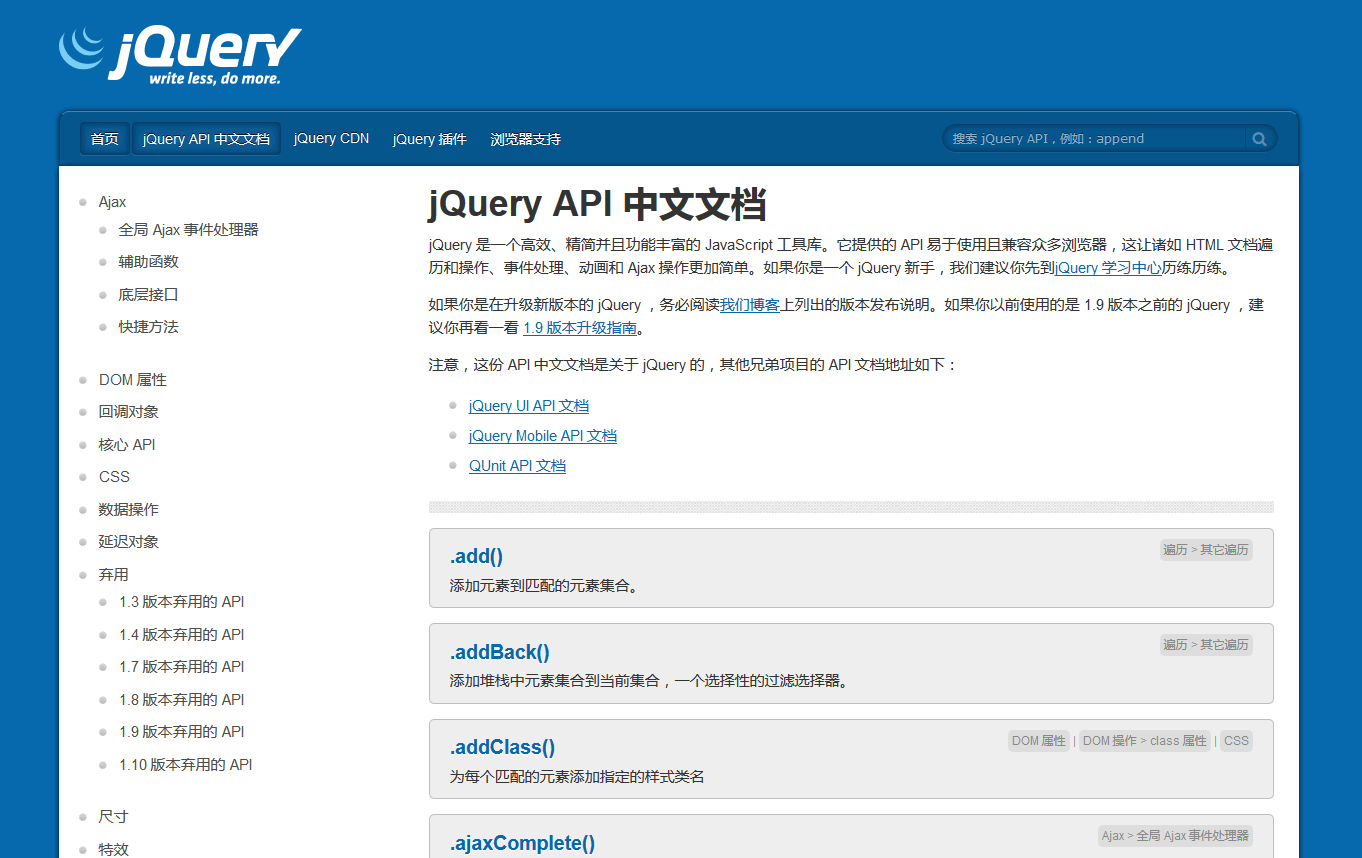Open the .addClass() method entry
This screenshot has height=858, width=1362.
pyautogui.click(x=502, y=748)
